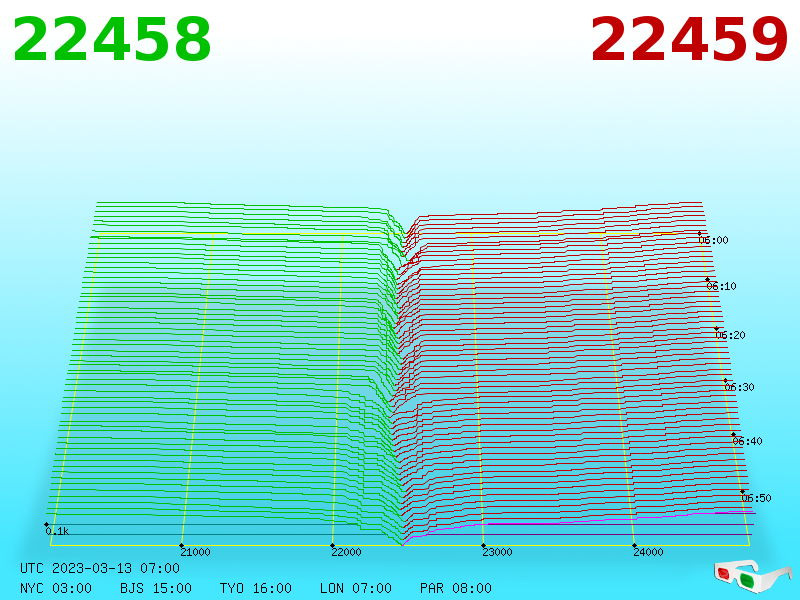Click the 0.1k volume scale label
The height and width of the screenshot is (600, 800).
[x=57, y=531]
